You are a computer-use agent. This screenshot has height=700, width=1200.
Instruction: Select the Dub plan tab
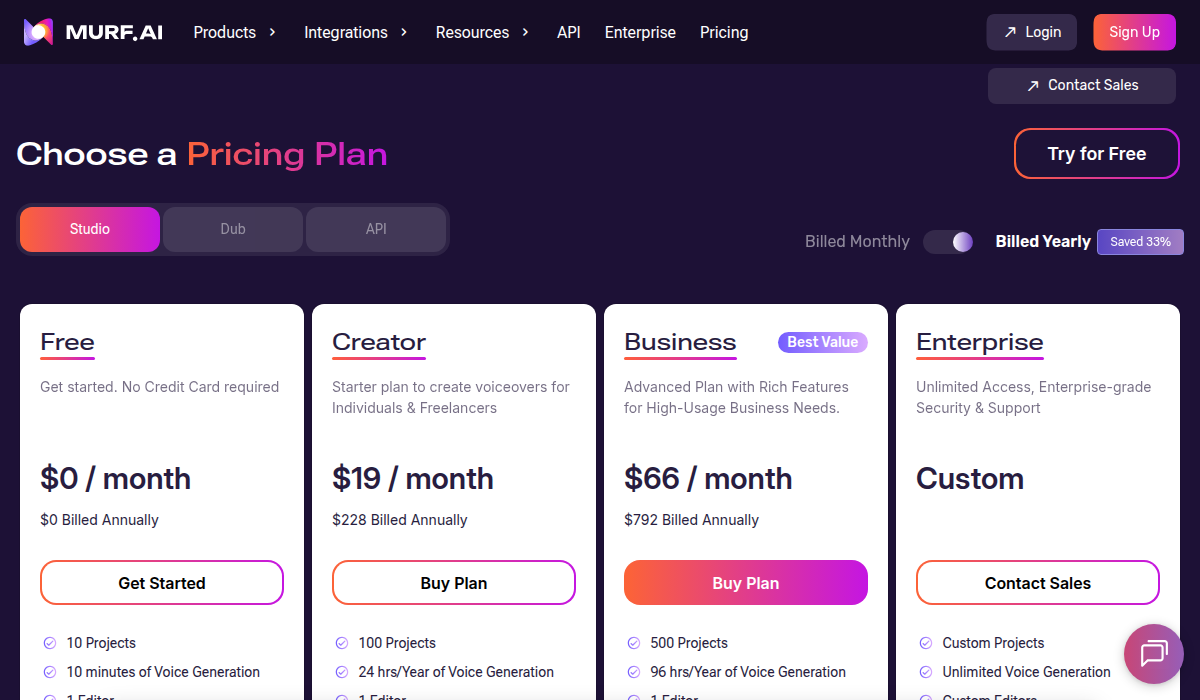coord(232,229)
